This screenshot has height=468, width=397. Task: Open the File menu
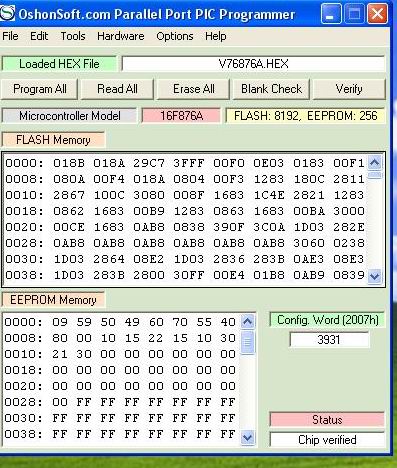[10, 36]
